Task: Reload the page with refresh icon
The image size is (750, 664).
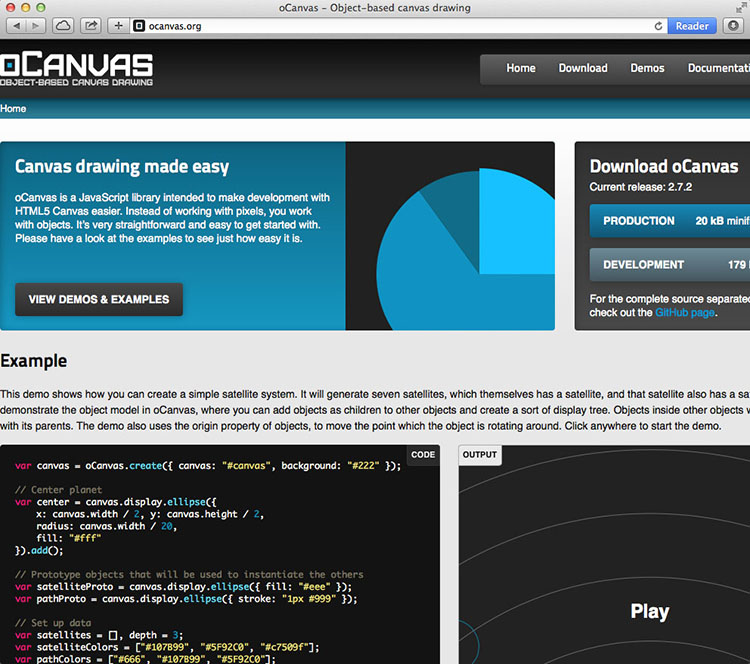Action: tap(658, 26)
